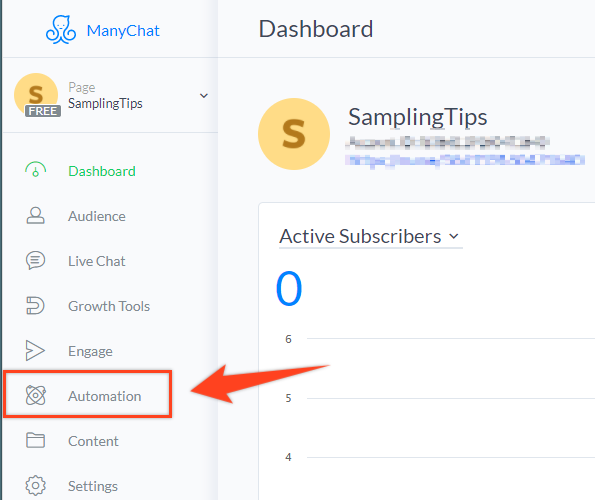The height and width of the screenshot is (500, 595).
Task: Click the large SamplingTips page avatar
Action: [x=294, y=134]
